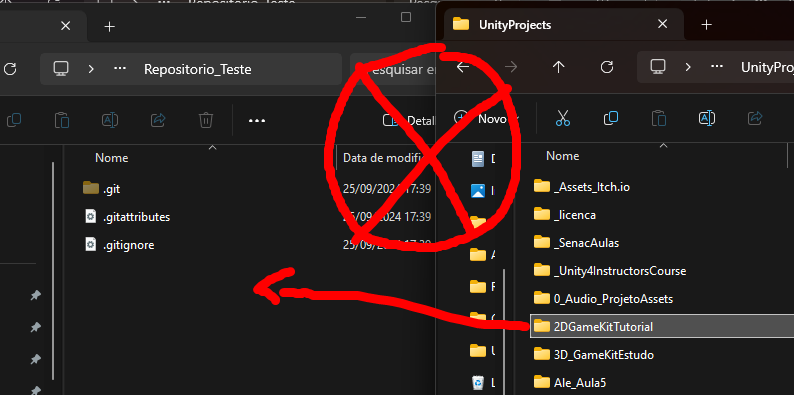Select 0_Audio_ProjetoAssets folder
794x395 pixels.
click(604, 299)
